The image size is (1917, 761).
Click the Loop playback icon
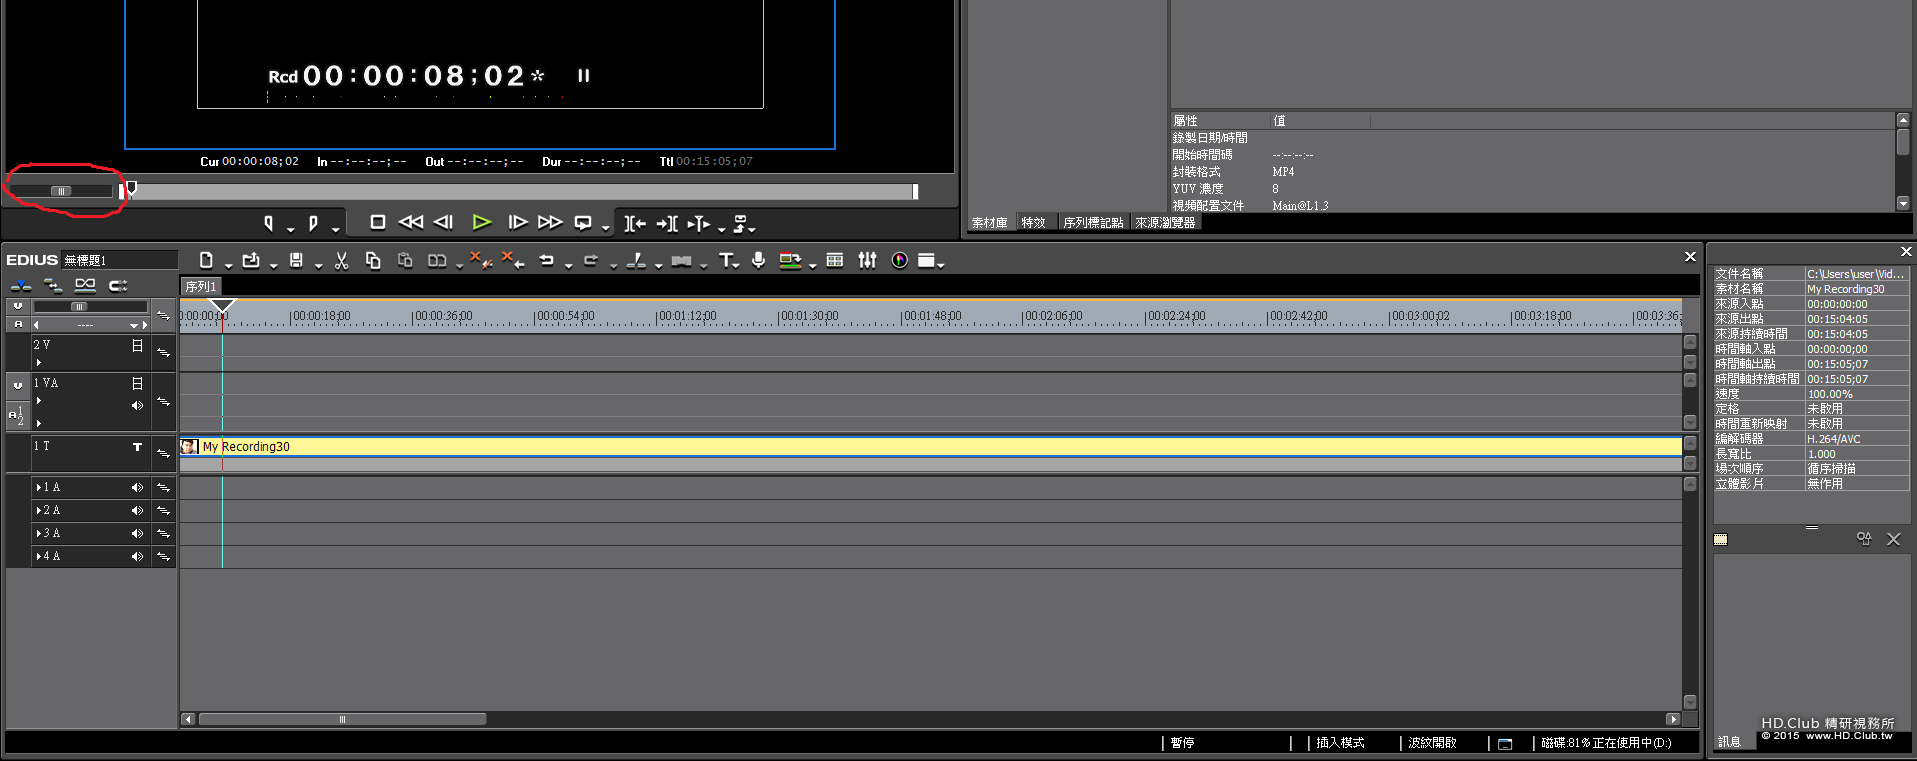(583, 223)
